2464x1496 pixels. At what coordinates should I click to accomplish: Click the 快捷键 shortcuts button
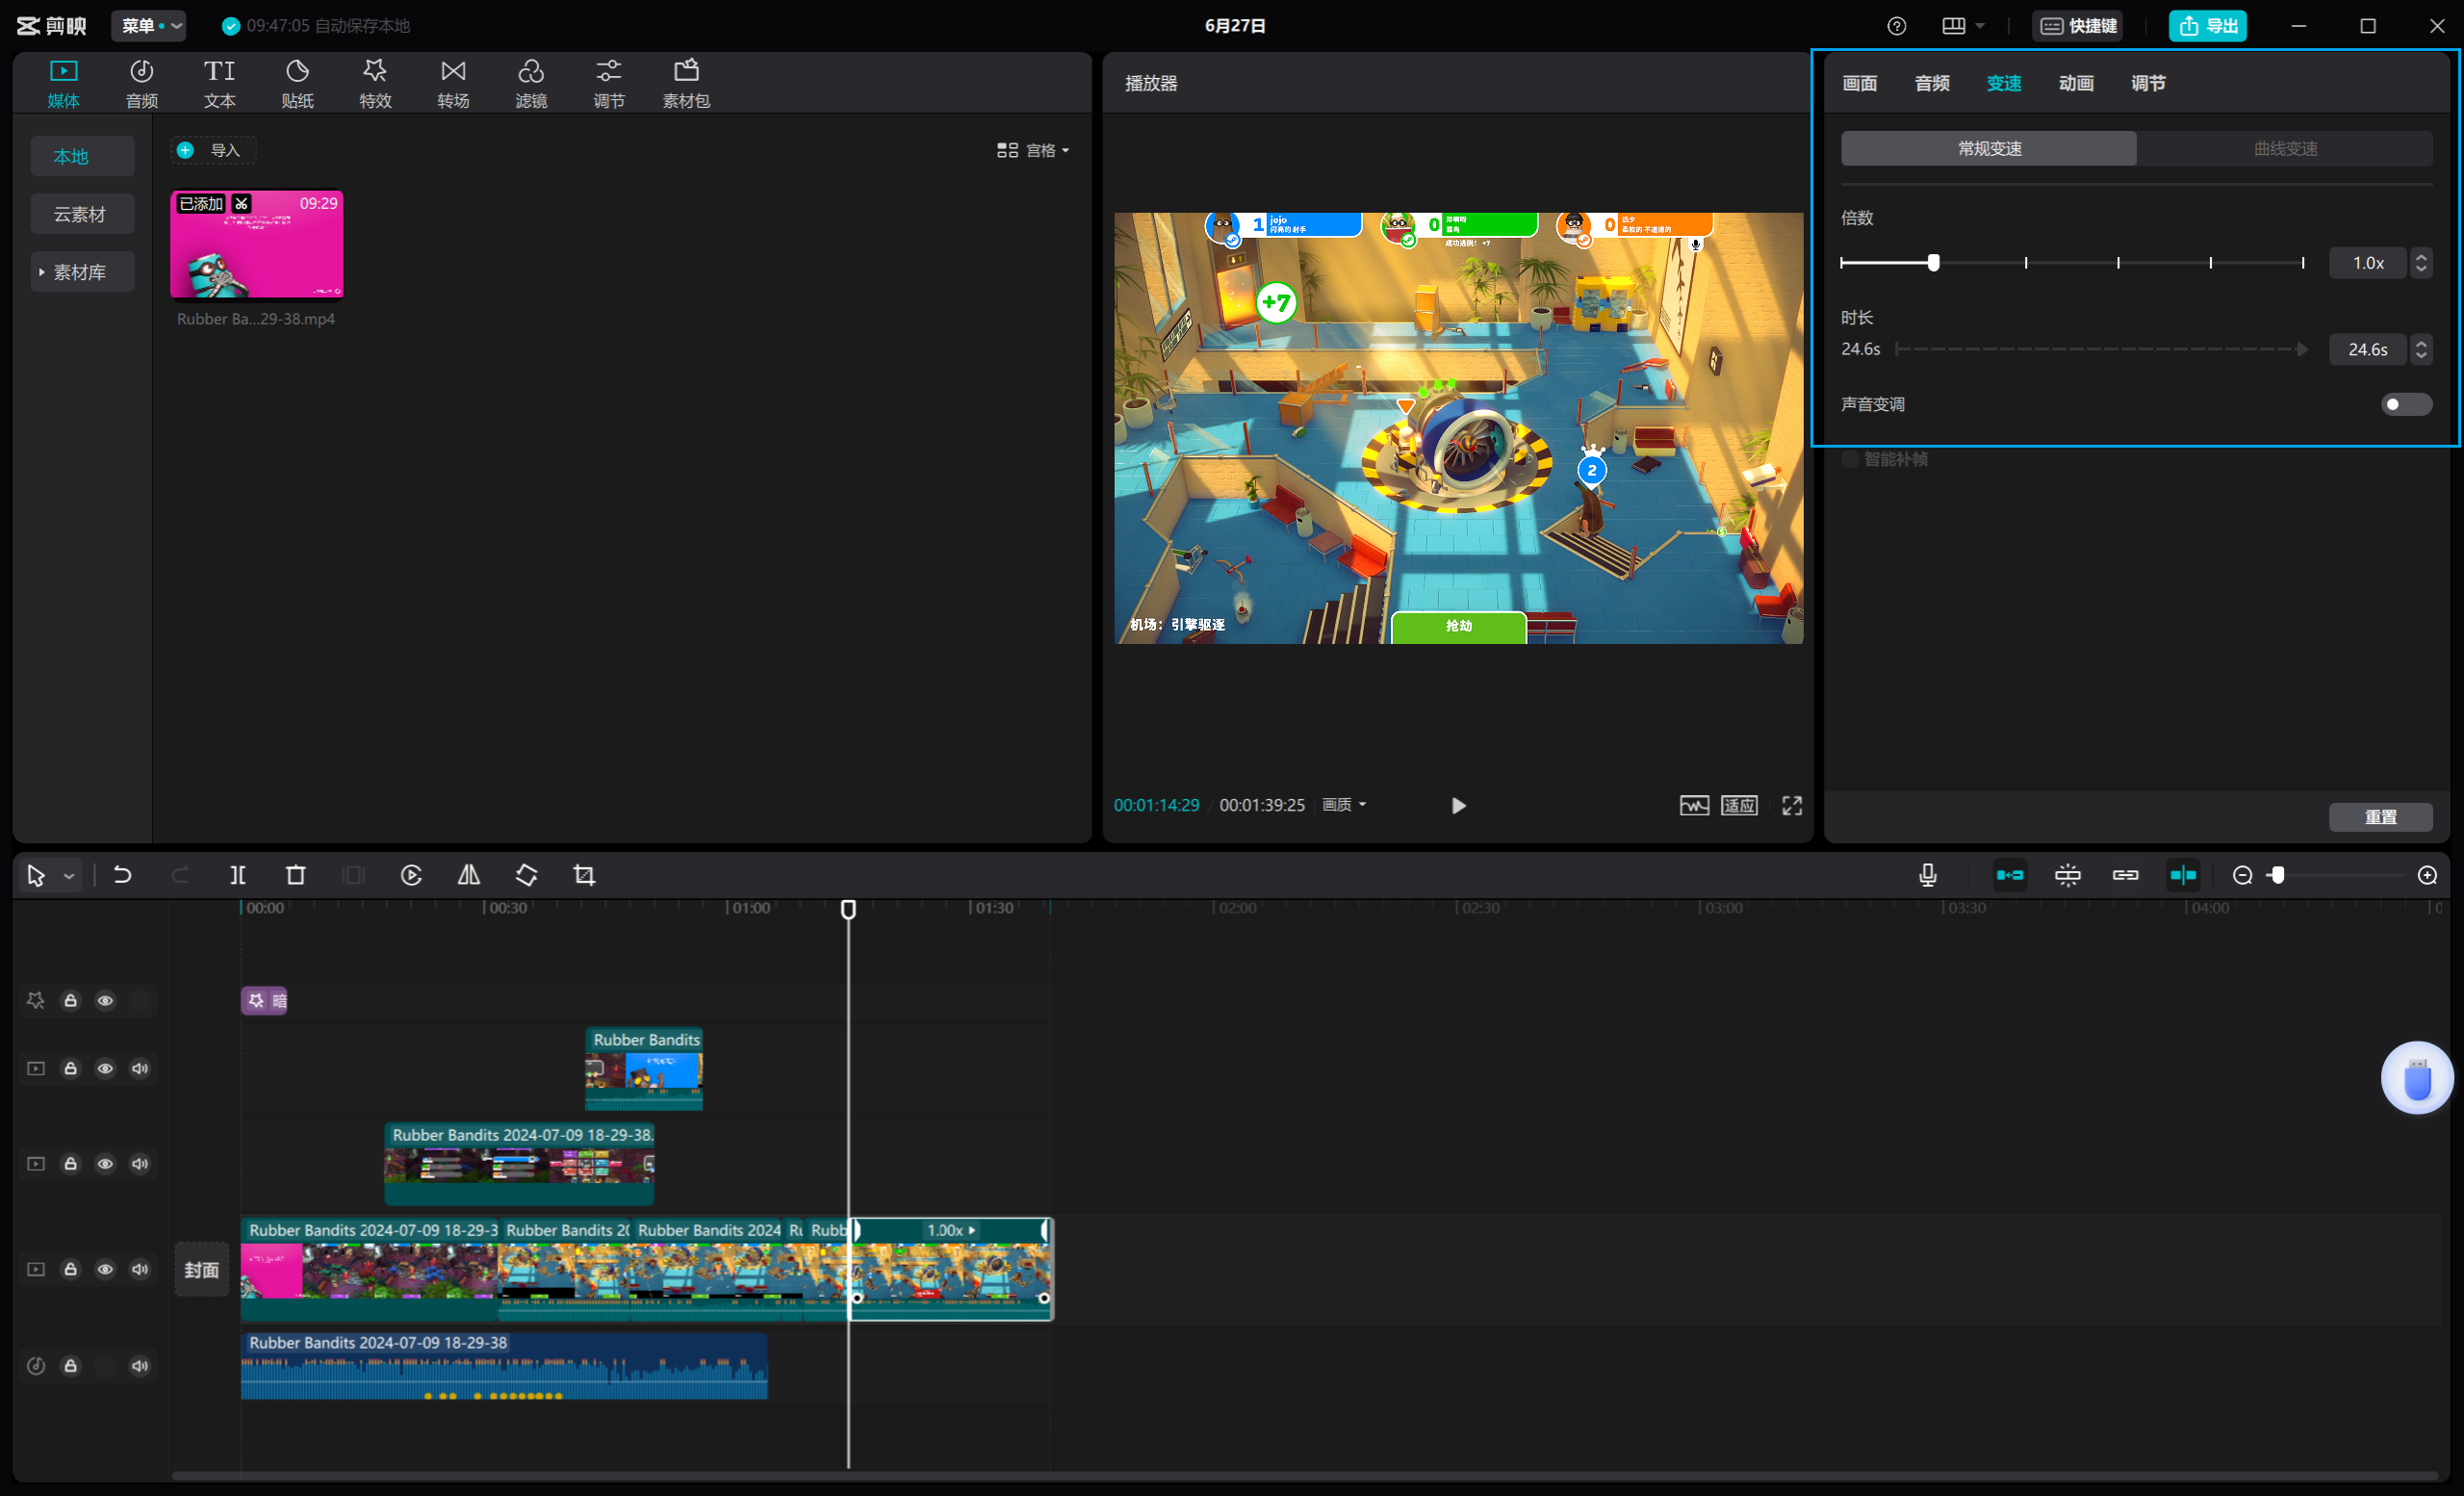[2078, 26]
